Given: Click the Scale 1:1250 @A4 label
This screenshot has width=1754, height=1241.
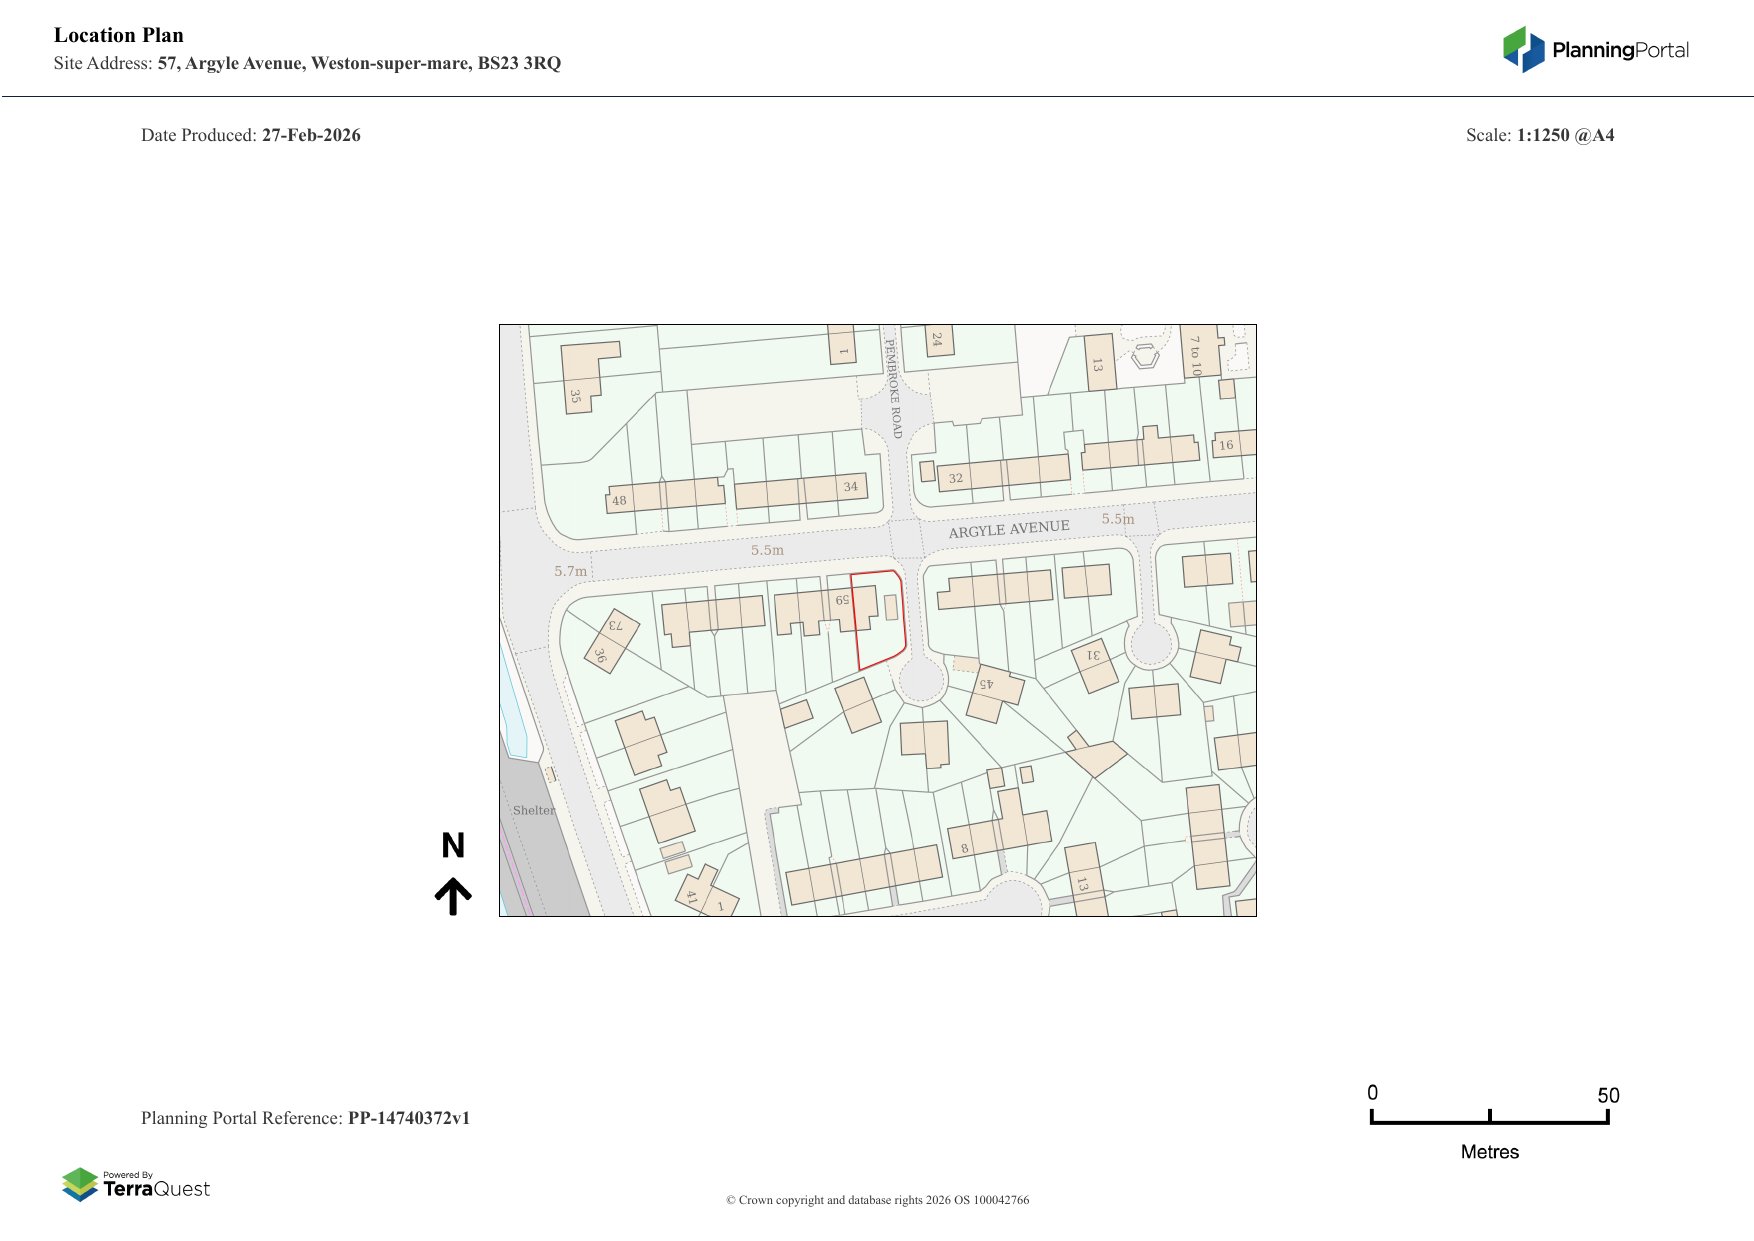Looking at the screenshot, I should [1539, 135].
